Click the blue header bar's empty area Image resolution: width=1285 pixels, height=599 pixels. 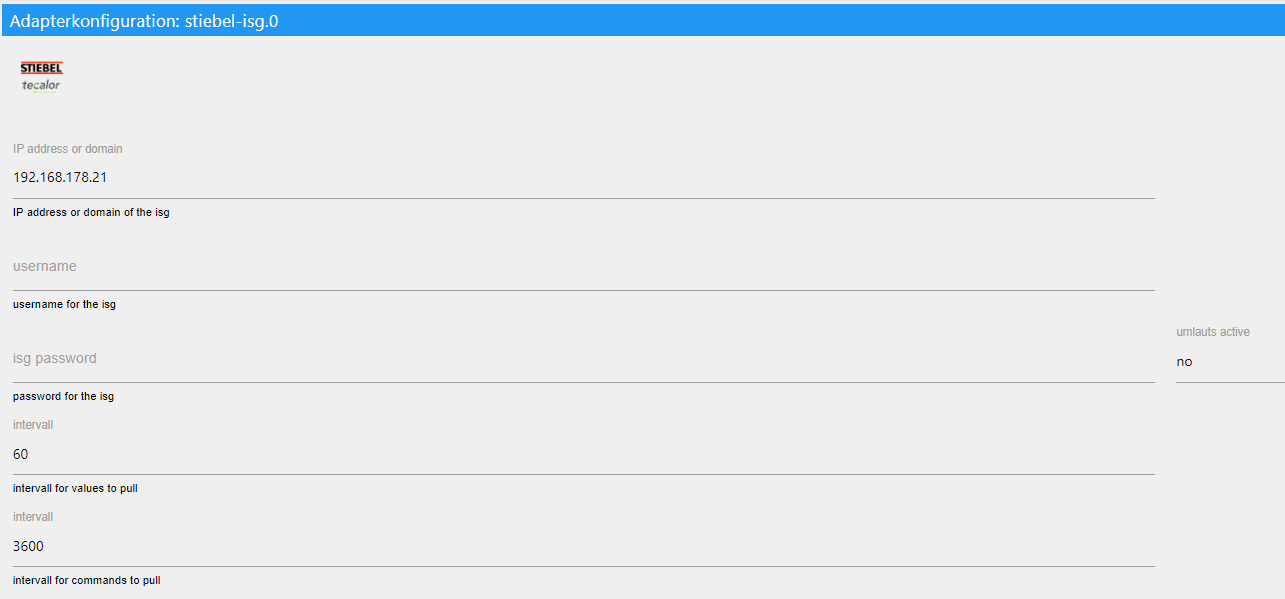click(x=780, y=21)
